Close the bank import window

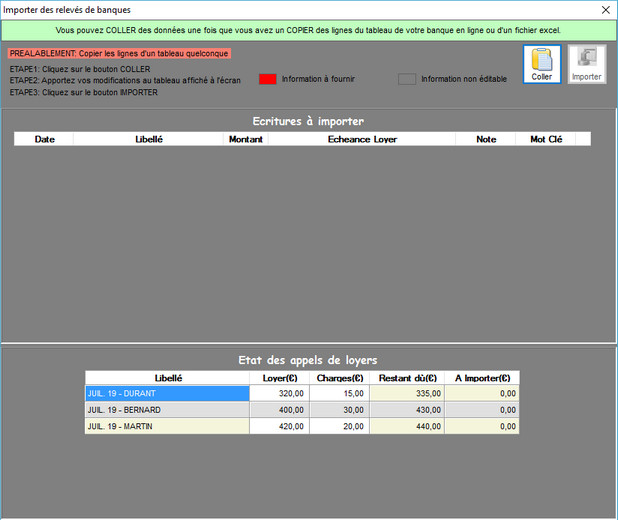[x=604, y=10]
